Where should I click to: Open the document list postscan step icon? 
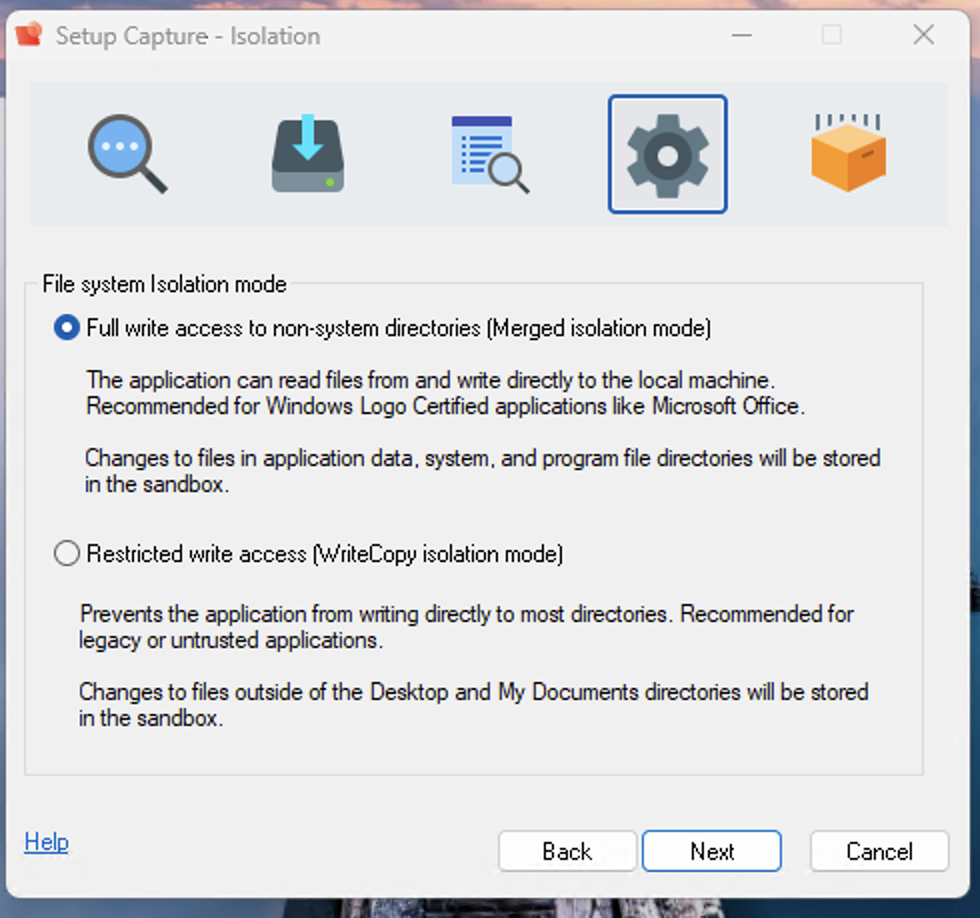pos(488,154)
